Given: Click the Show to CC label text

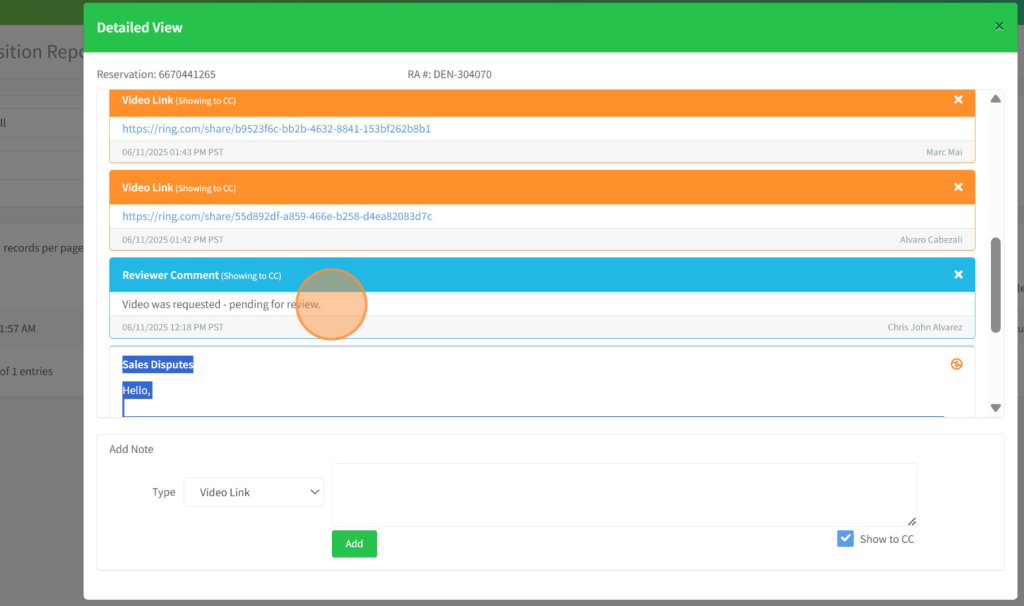Looking at the screenshot, I should click(886, 539).
